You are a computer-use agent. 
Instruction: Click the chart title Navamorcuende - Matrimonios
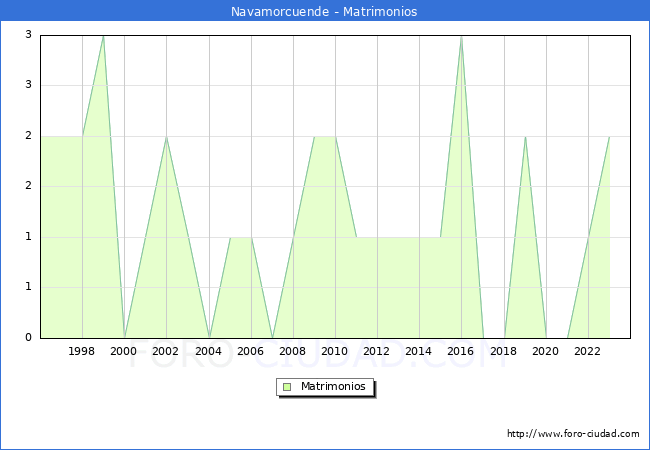pos(324,11)
